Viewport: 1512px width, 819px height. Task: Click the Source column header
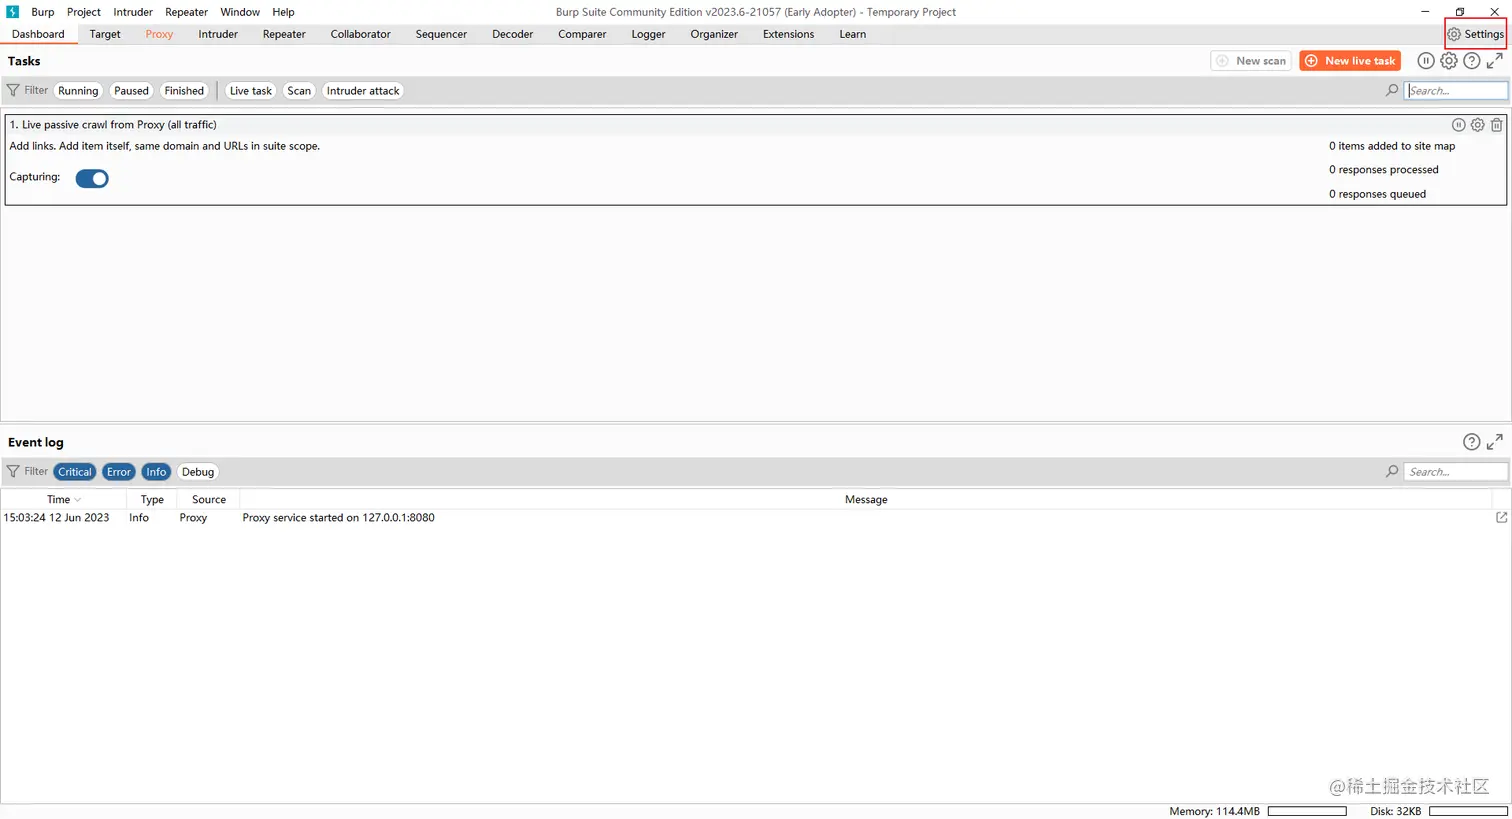pyautogui.click(x=209, y=499)
